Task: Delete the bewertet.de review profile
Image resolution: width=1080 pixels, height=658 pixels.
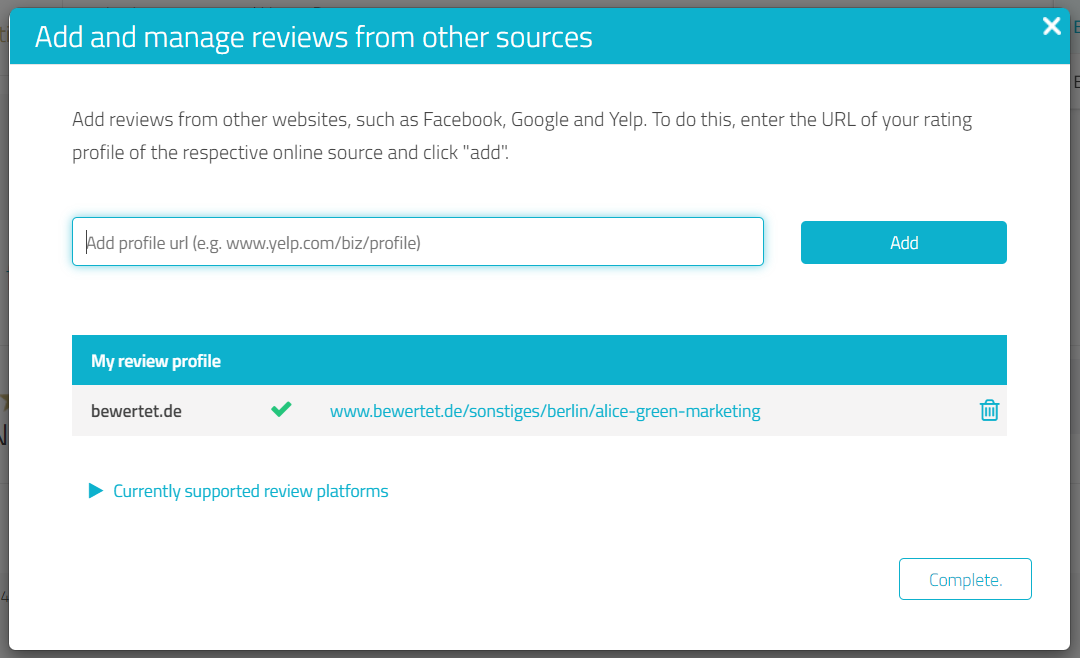Action: 989,410
